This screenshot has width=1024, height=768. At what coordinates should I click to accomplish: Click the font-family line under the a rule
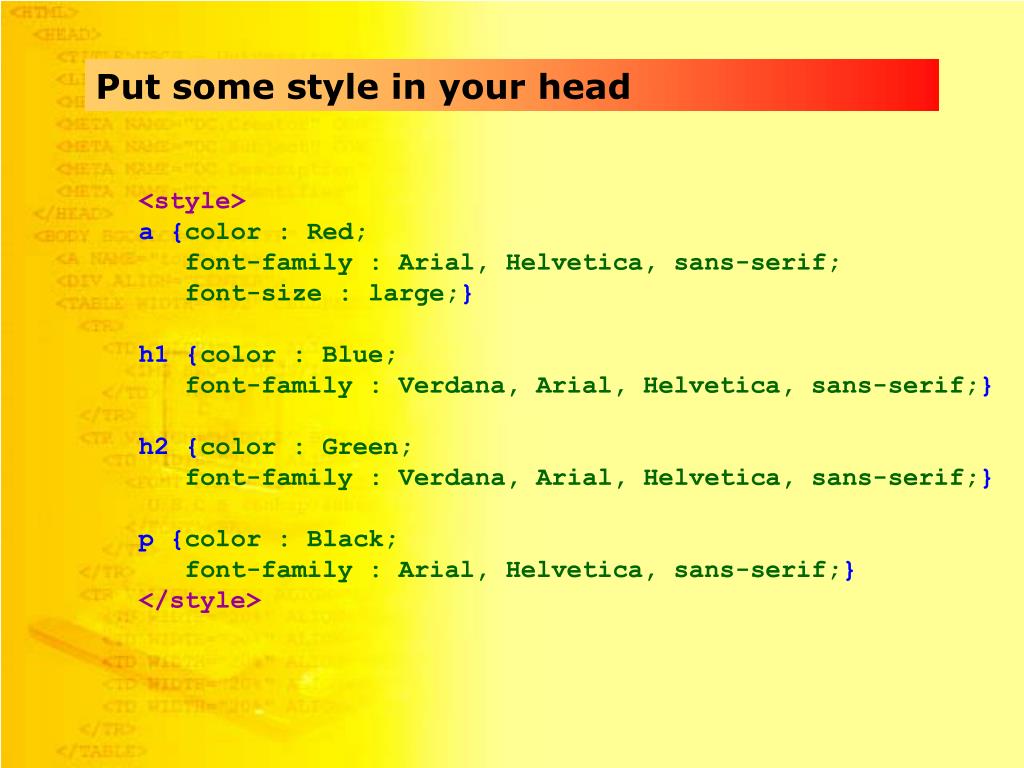click(x=513, y=263)
